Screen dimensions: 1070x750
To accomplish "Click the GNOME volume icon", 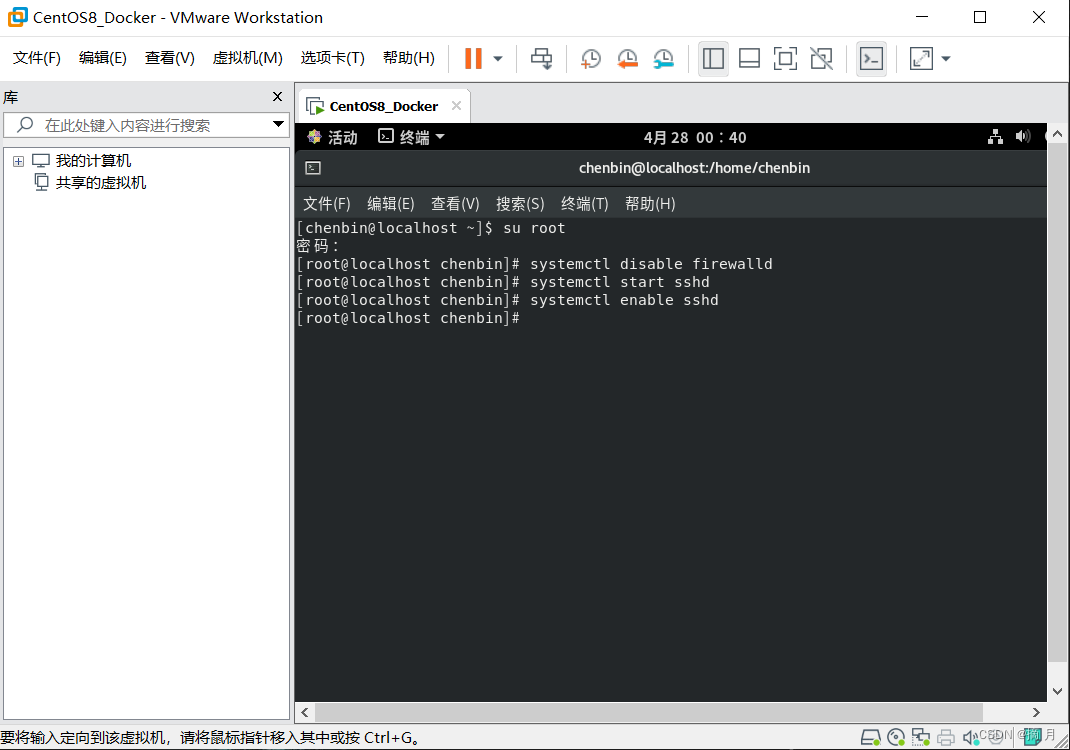I will 1022,137.
